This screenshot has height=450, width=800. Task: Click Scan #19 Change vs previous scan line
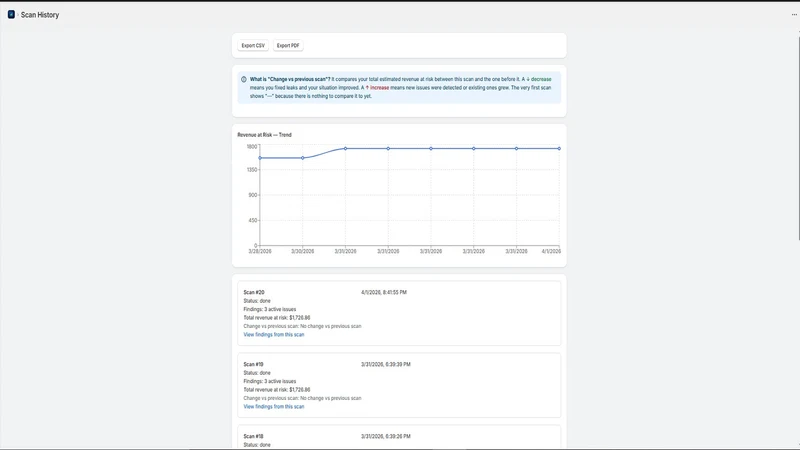point(302,398)
